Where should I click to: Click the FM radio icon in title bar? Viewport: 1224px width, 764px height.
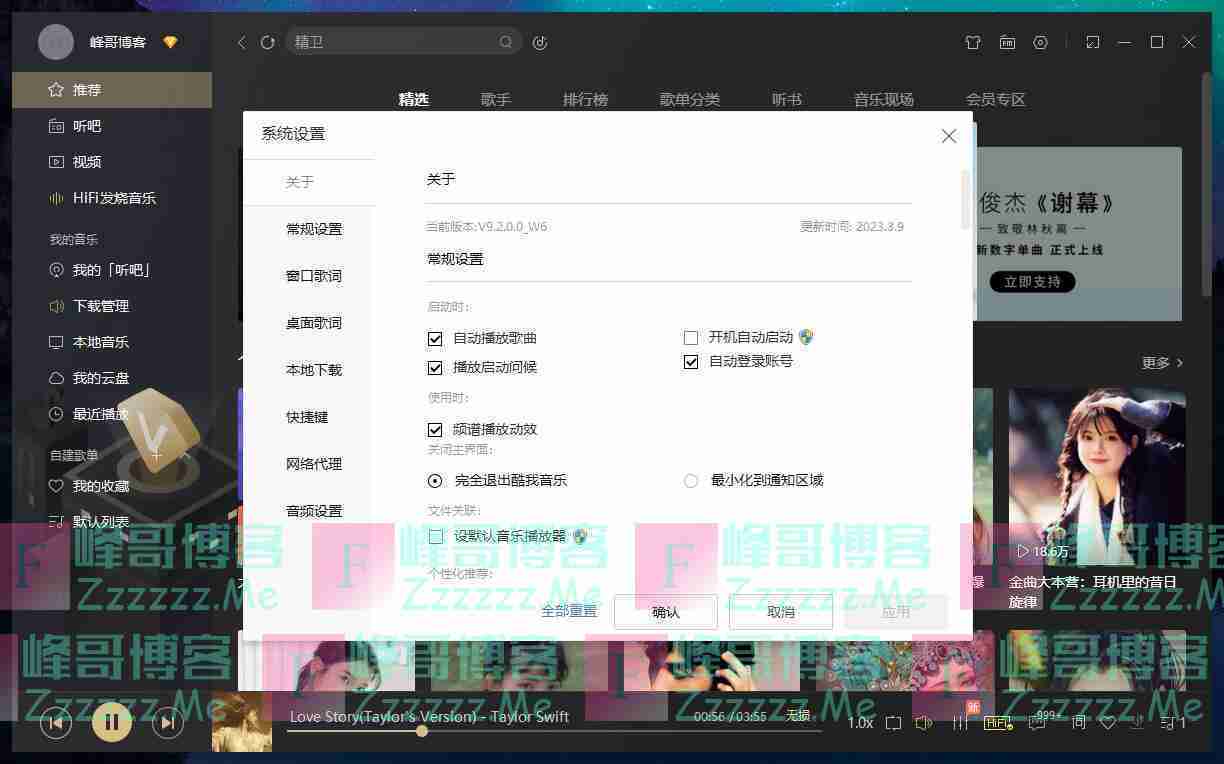[x=1007, y=43]
